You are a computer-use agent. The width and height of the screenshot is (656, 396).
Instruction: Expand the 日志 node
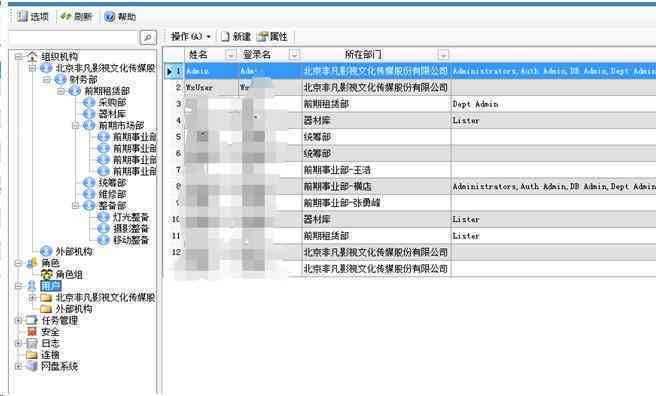(x=18, y=343)
